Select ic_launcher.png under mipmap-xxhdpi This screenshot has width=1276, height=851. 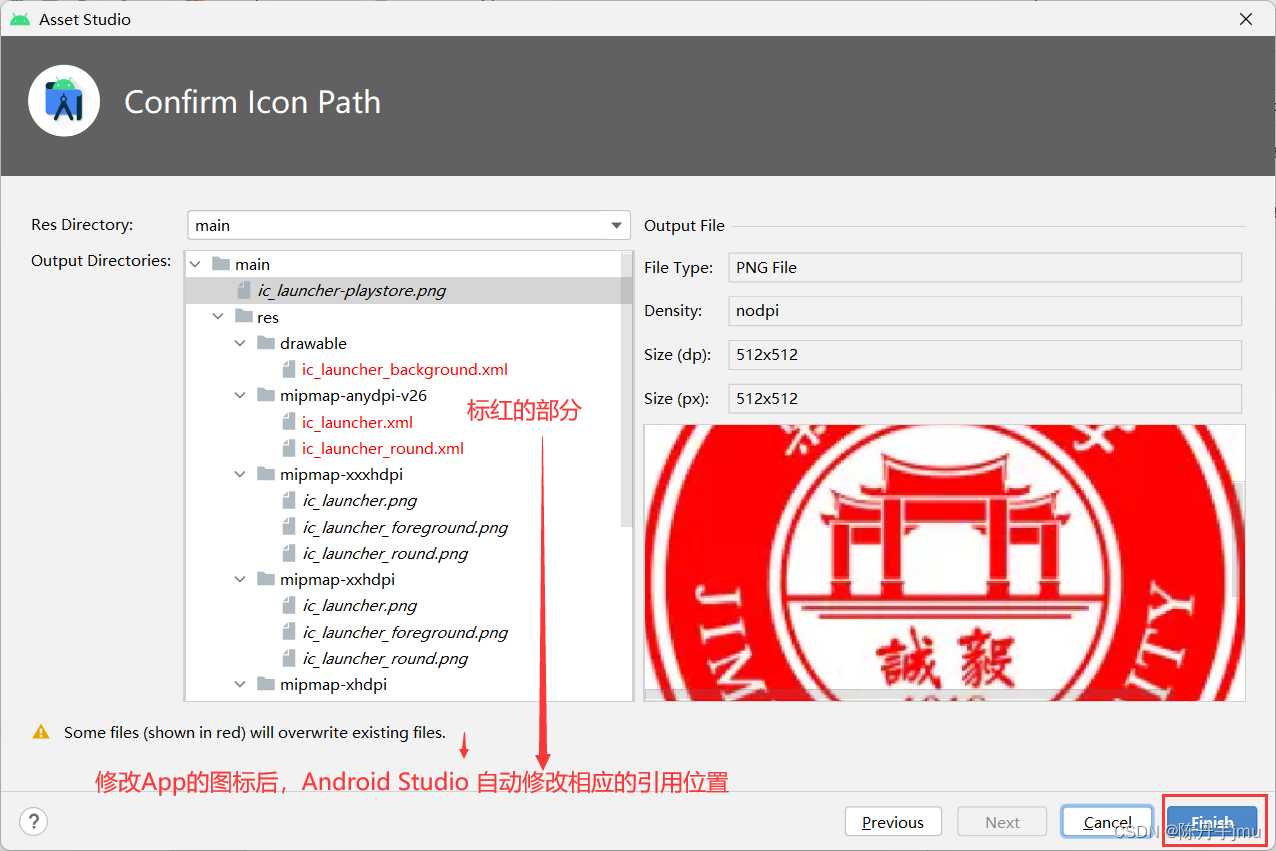coord(360,605)
